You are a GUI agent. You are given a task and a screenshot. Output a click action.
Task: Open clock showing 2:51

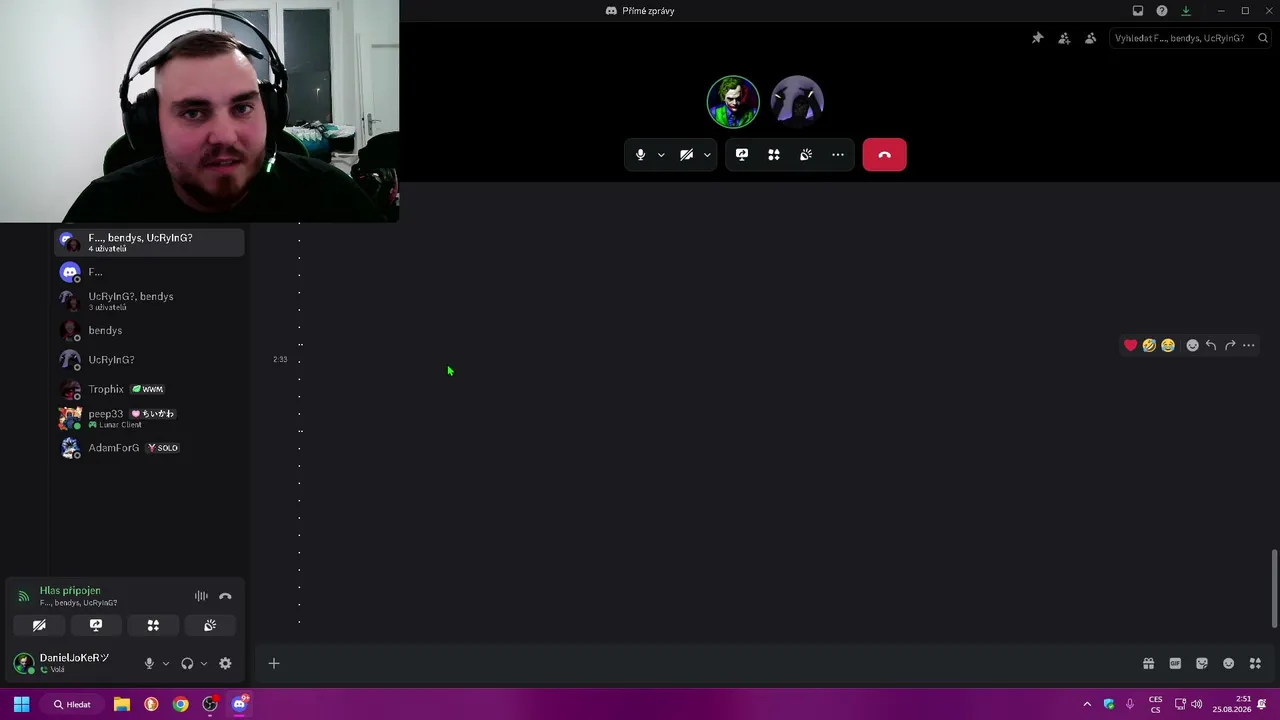point(1231,704)
